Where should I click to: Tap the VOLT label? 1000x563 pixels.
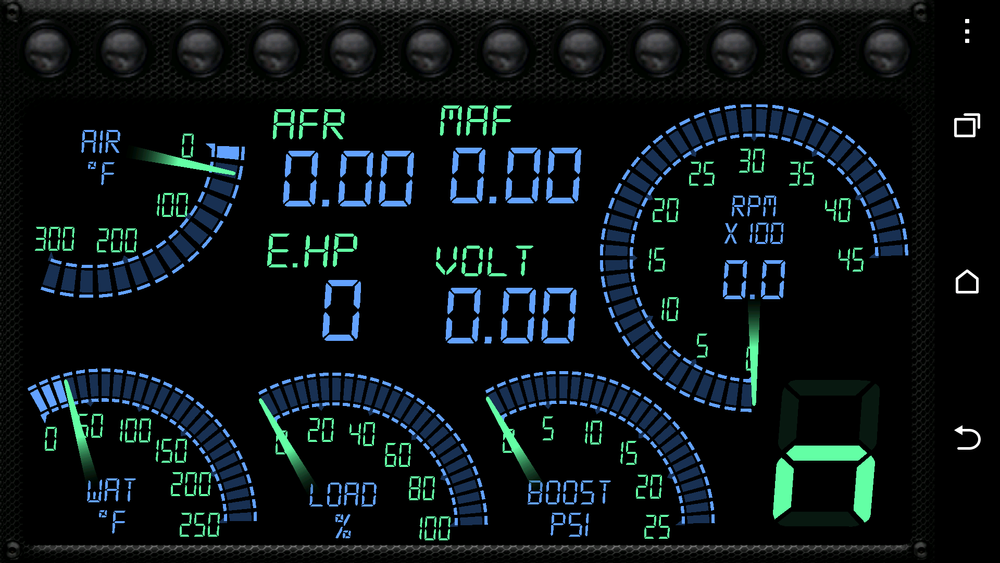484,261
